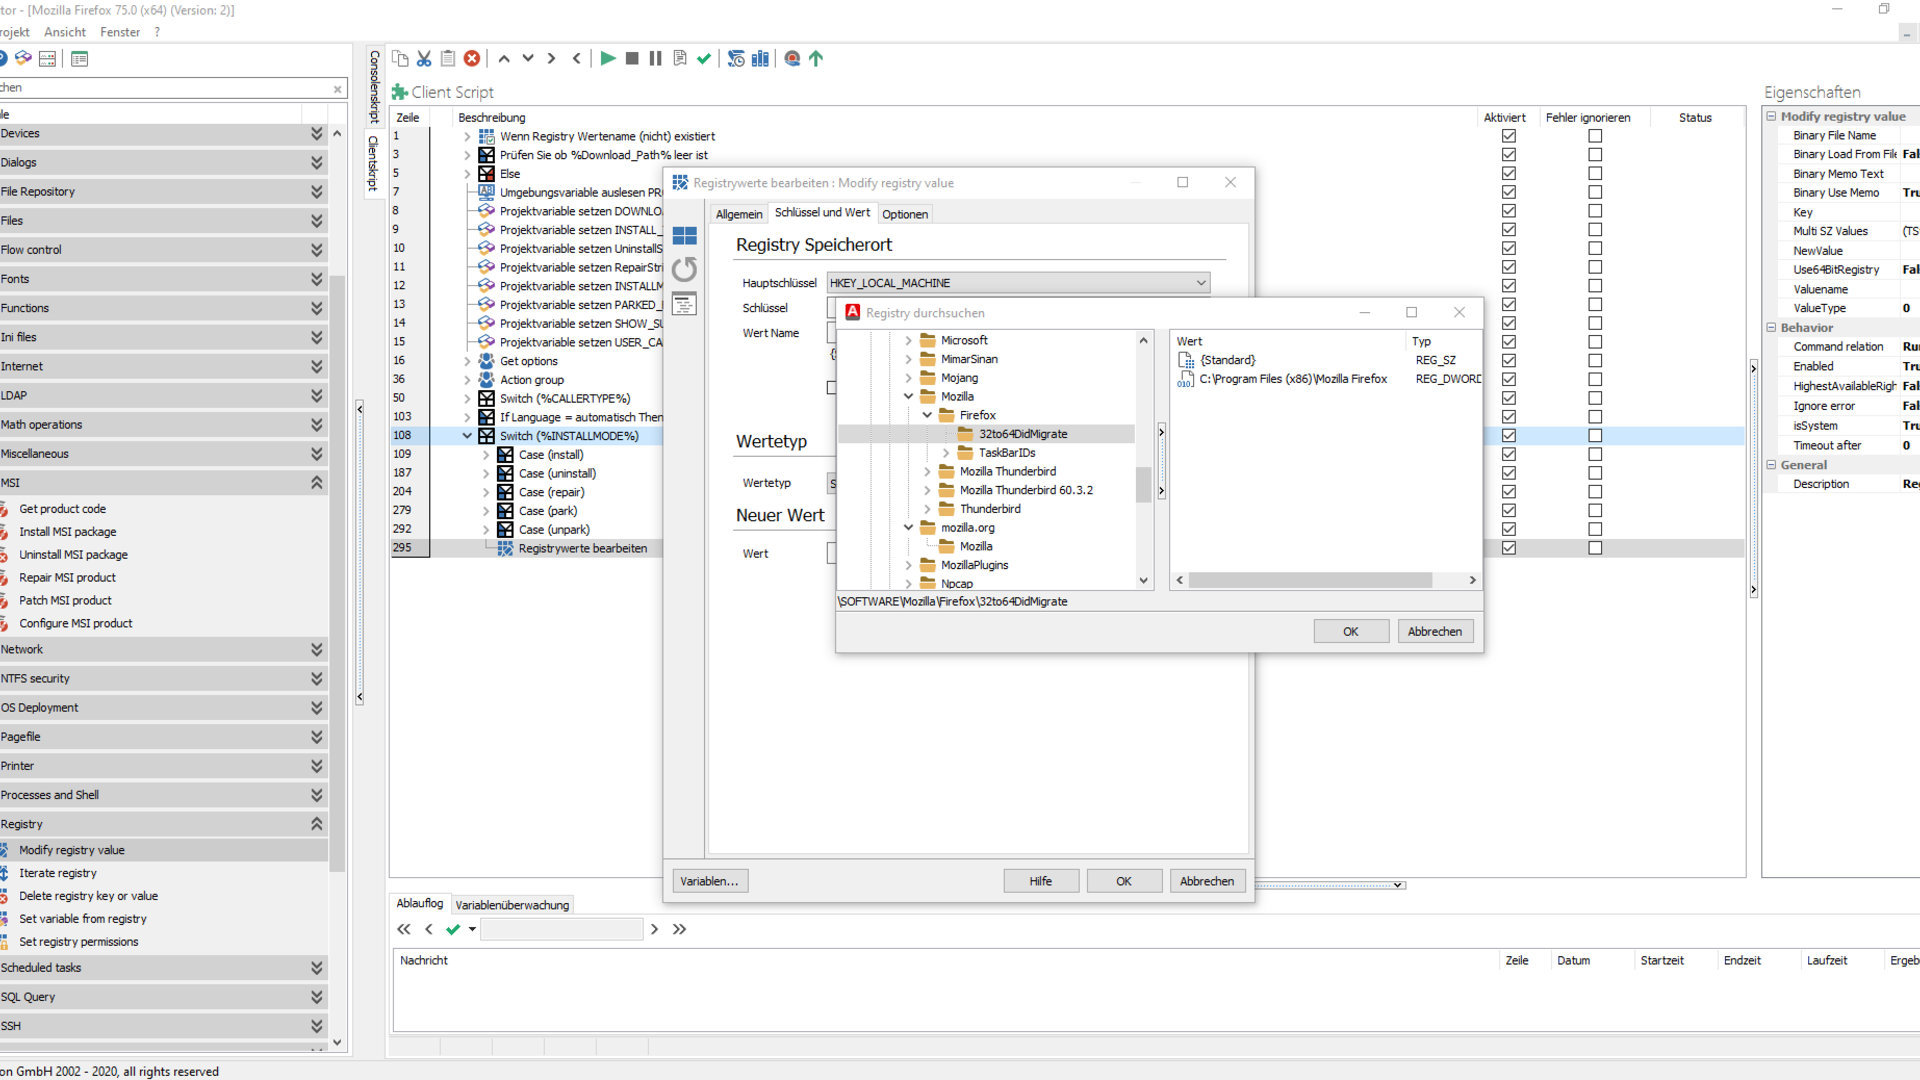Click the script history clock icon
This screenshot has width=1920, height=1080.
pyautogui.click(x=736, y=59)
